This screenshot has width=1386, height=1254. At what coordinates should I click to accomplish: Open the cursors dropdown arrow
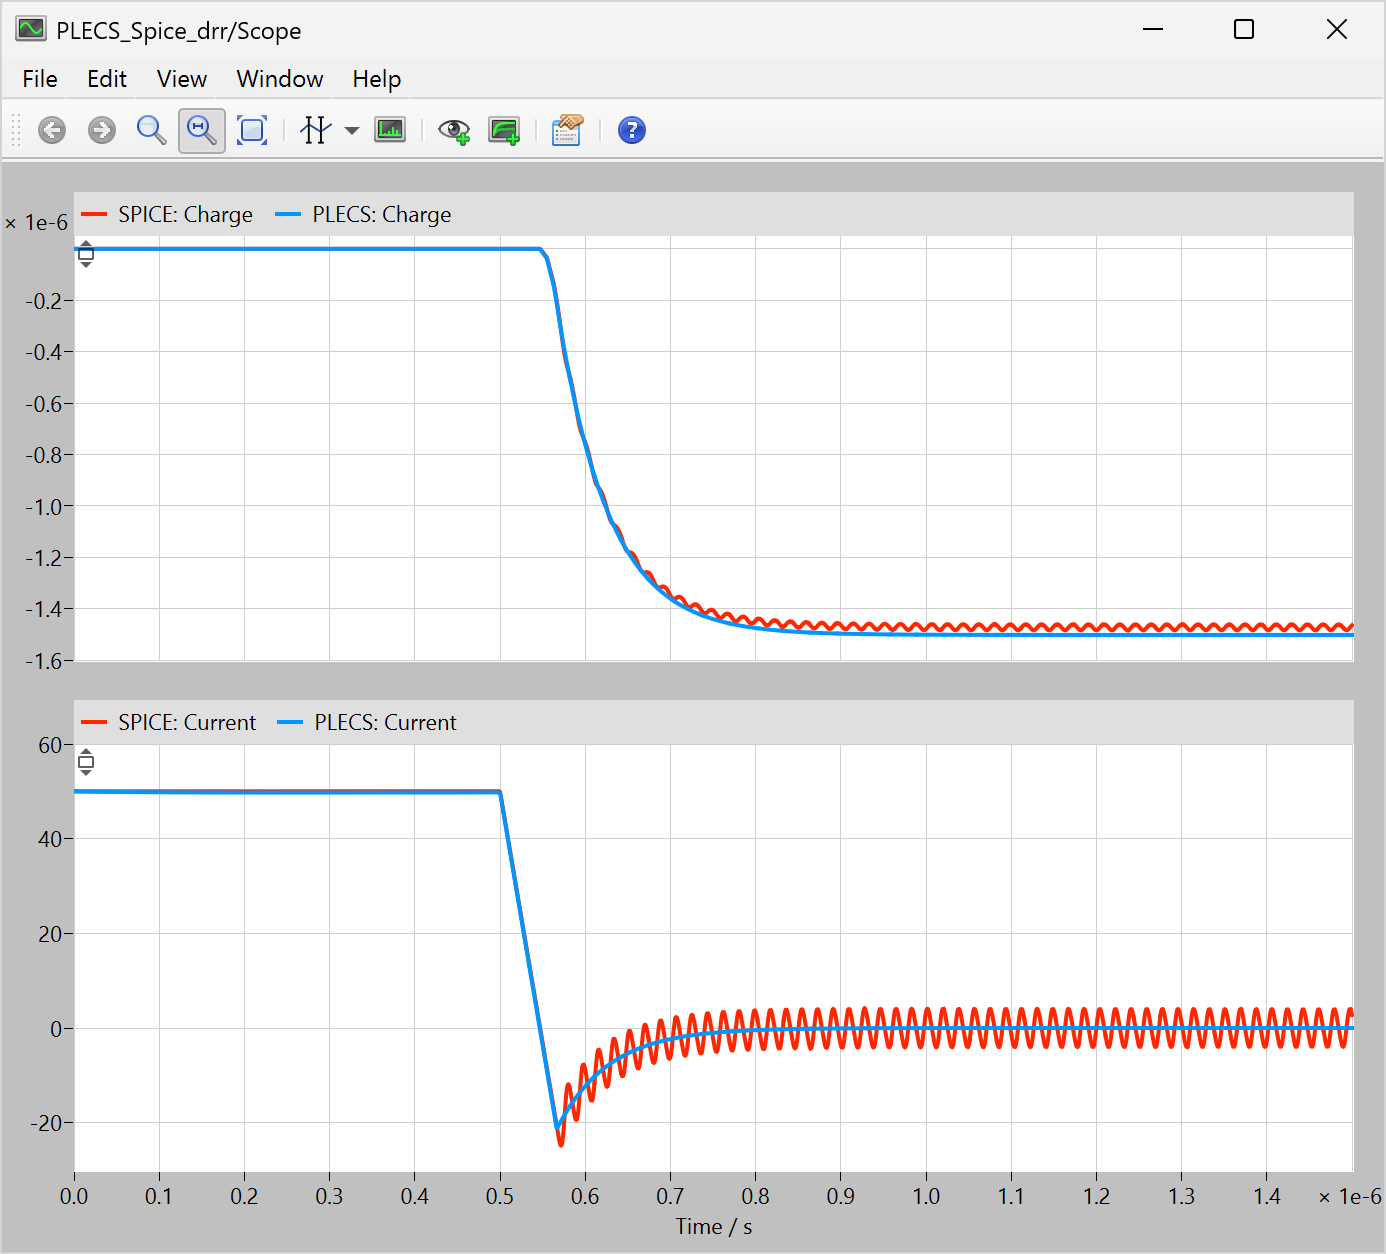pos(352,131)
